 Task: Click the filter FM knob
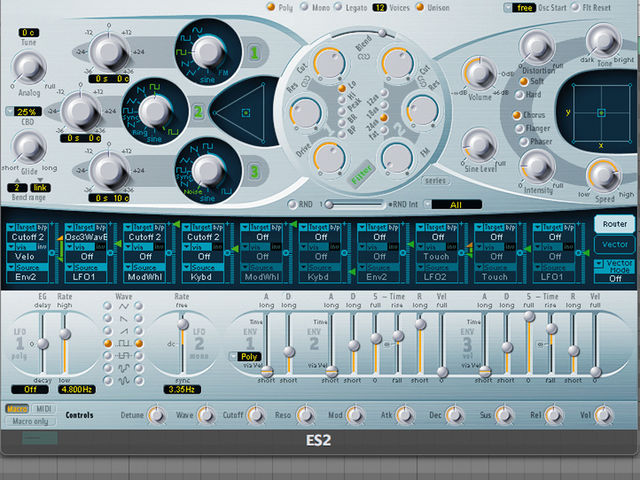point(397,158)
